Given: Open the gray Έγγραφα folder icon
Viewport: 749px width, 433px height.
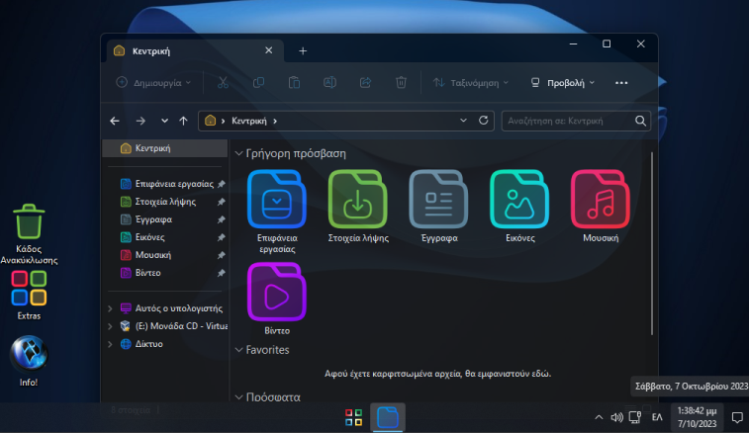Looking at the screenshot, I should 439,199.
